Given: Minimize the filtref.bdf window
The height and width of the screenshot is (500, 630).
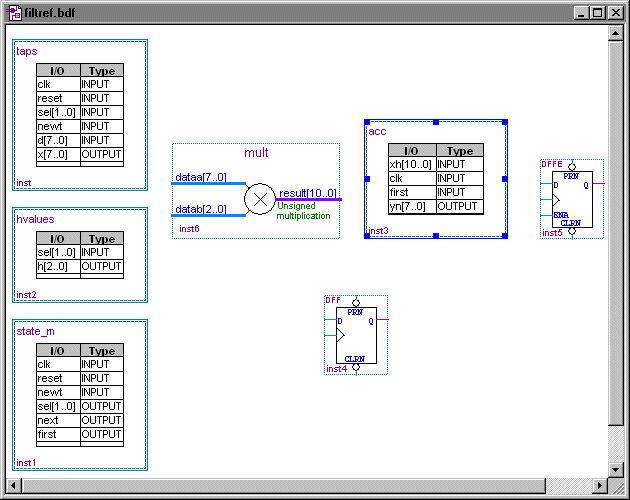Looking at the screenshot, I should pyautogui.click(x=582, y=12).
